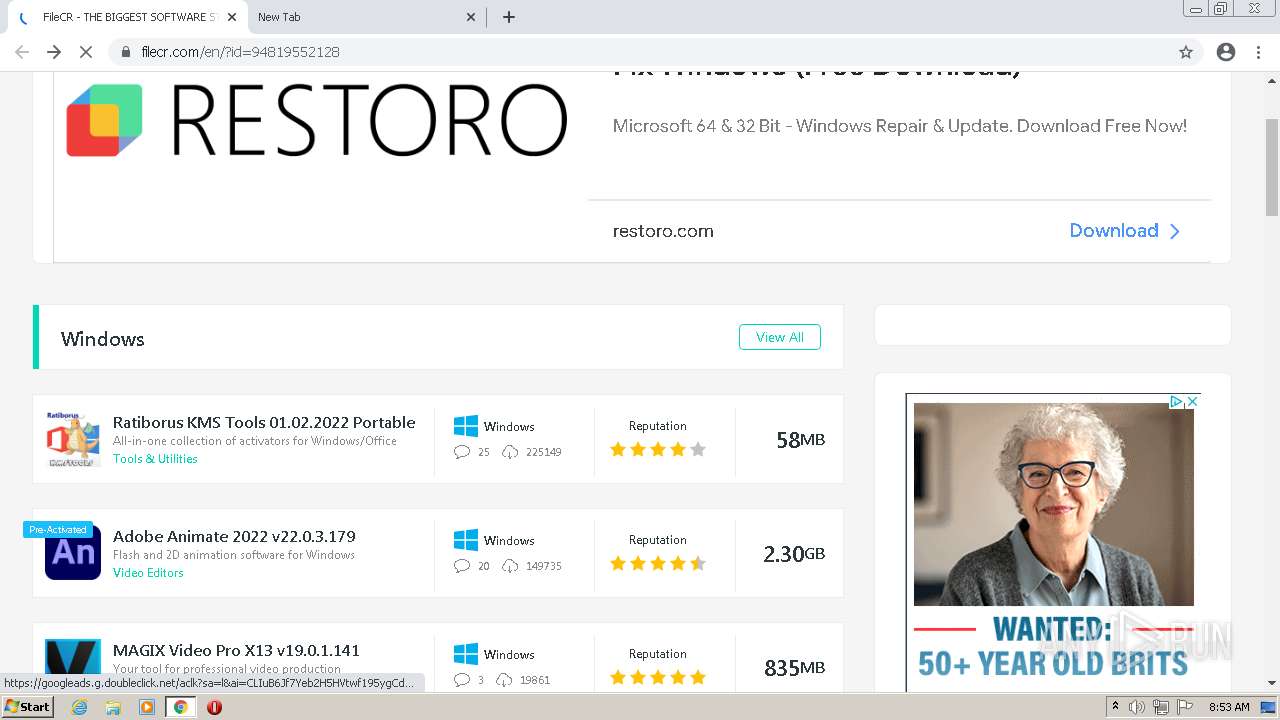
Task: Click restoro.com advertiser text
Action: tap(663, 231)
